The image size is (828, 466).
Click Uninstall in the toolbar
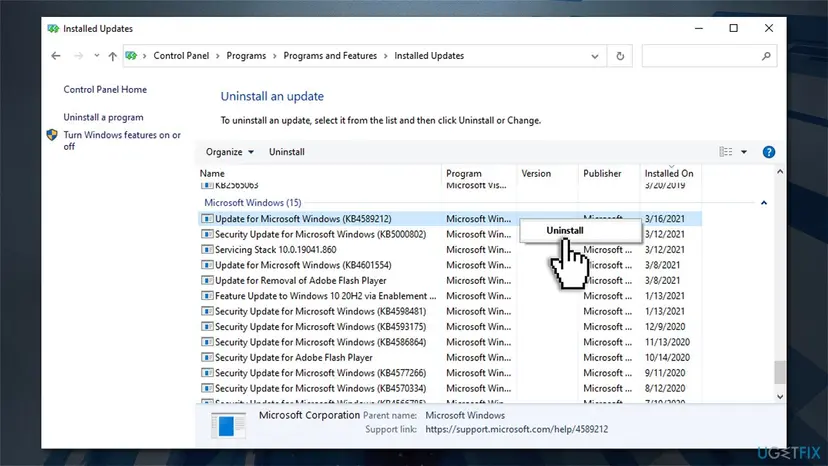pyautogui.click(x=287, y=152)
